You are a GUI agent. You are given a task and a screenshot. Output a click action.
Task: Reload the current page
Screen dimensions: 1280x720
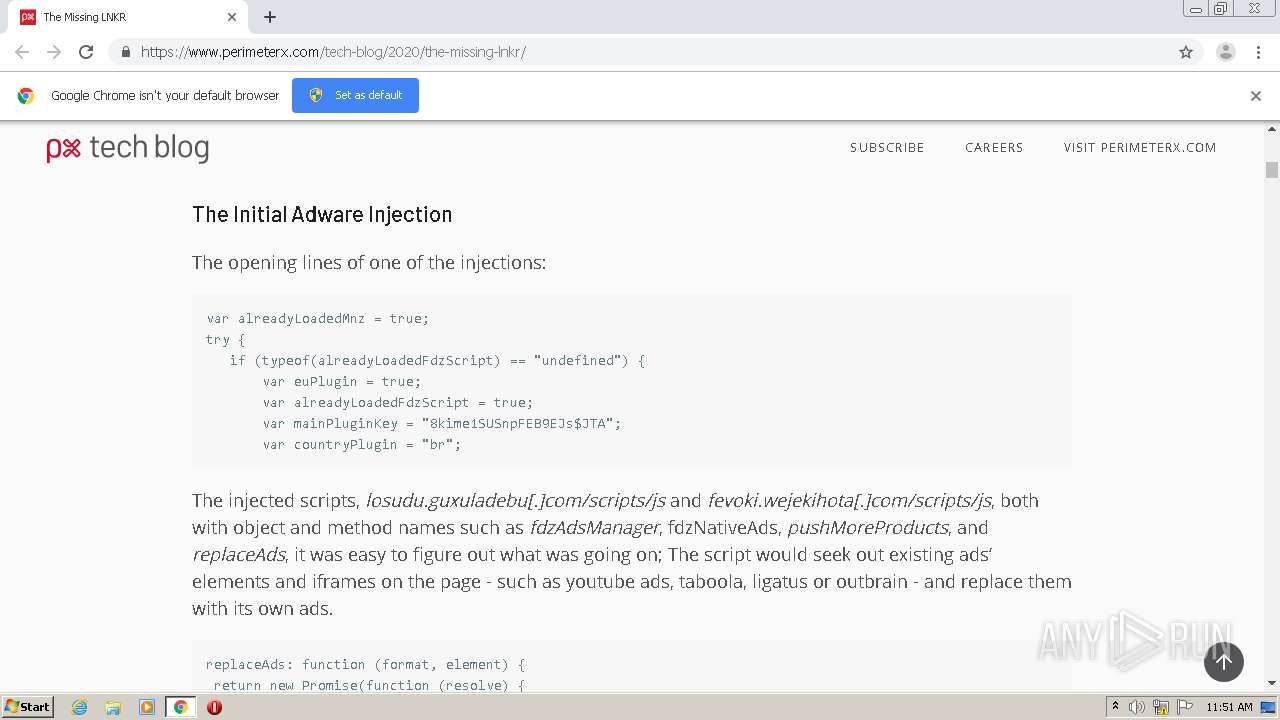coord(86,52)
